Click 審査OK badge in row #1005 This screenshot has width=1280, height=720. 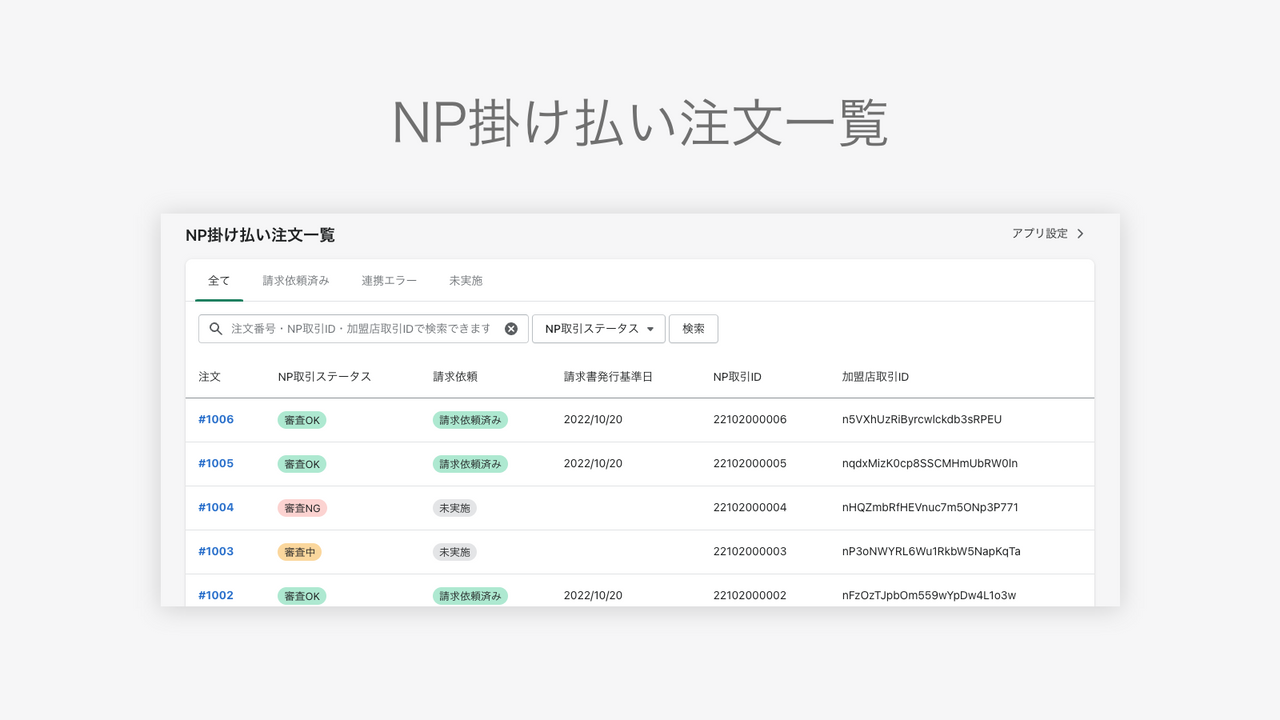302,464
